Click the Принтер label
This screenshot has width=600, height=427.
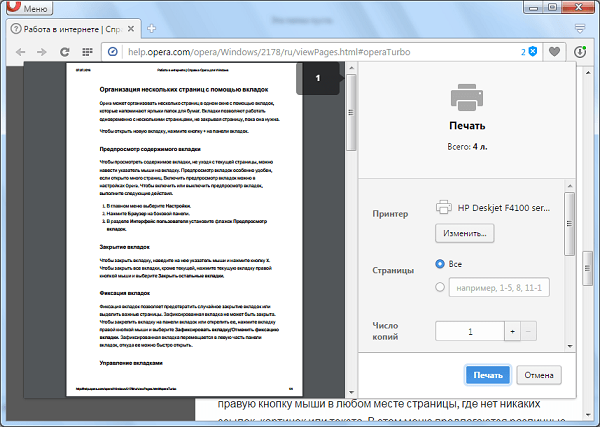pos(390,214)
